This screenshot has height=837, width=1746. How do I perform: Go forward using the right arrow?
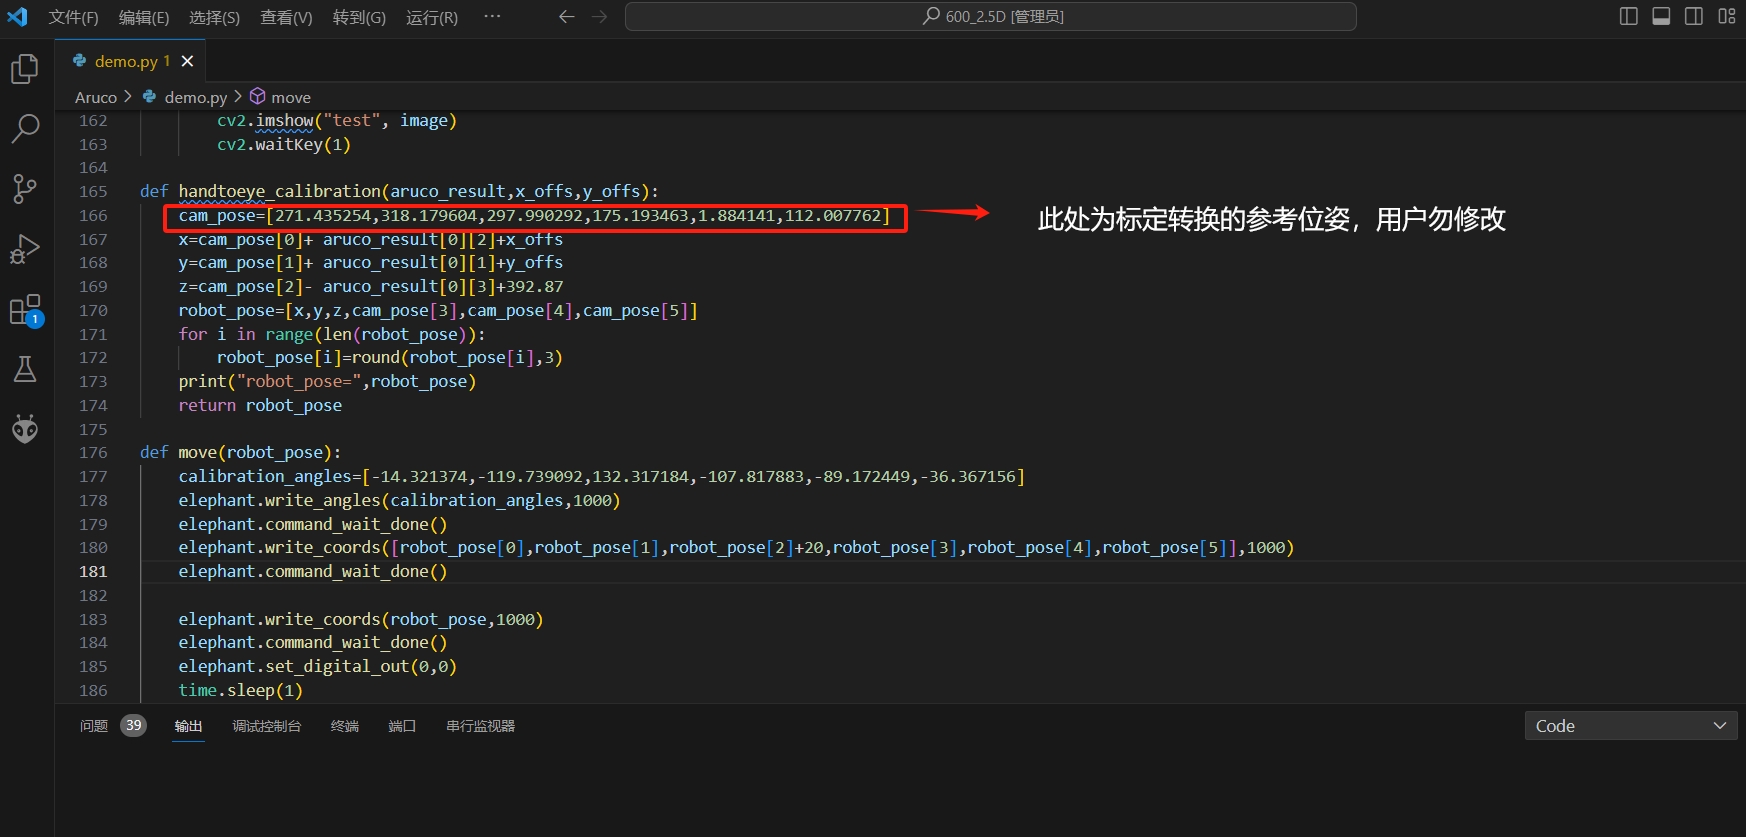point(599,17)
